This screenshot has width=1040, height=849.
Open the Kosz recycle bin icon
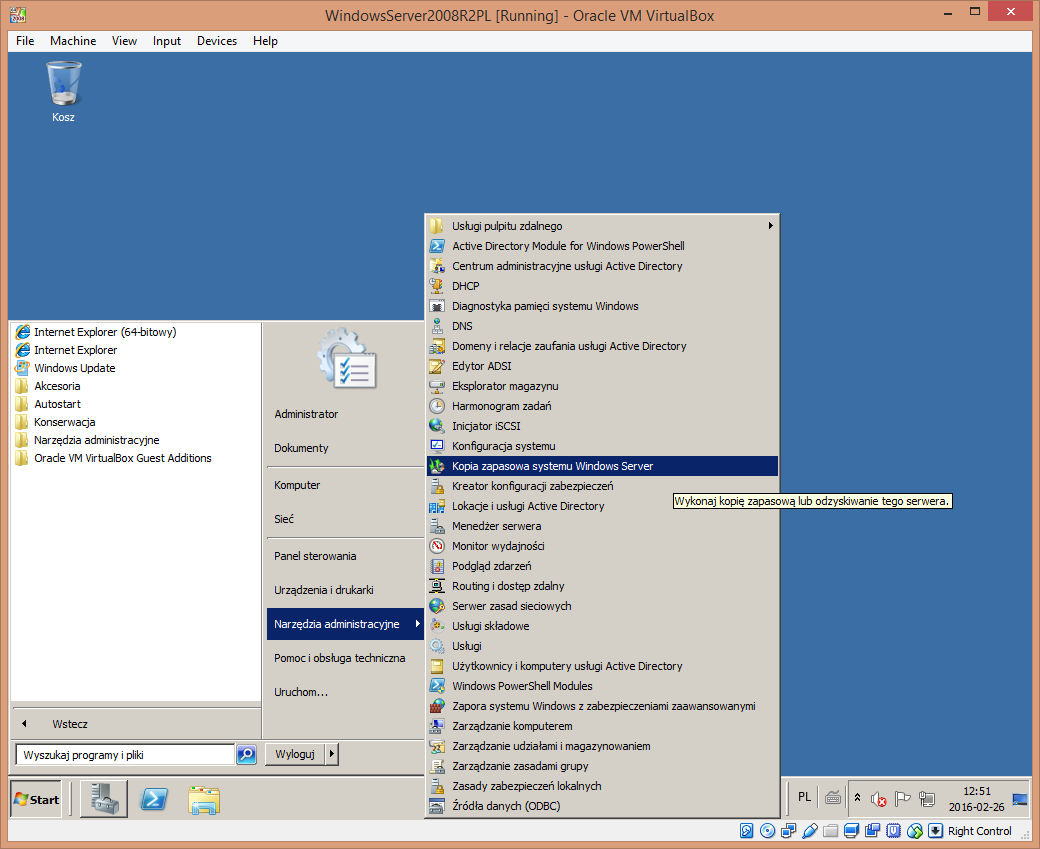click(64, 92)
